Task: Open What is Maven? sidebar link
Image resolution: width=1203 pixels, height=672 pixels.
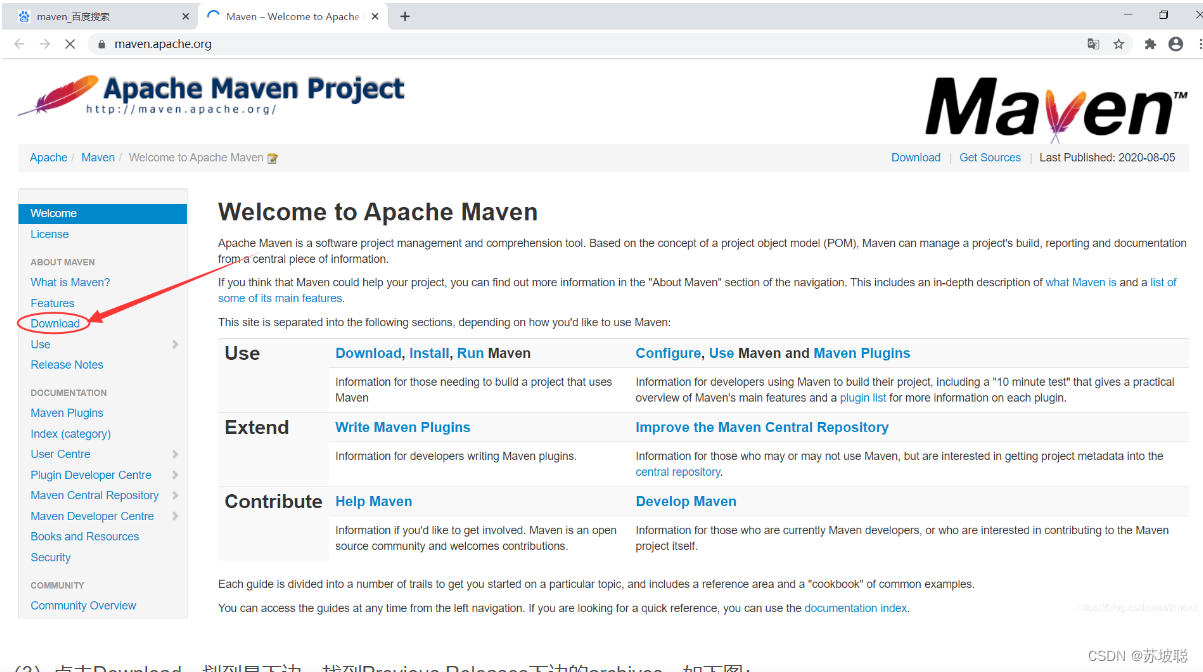Action: [70, 282]
